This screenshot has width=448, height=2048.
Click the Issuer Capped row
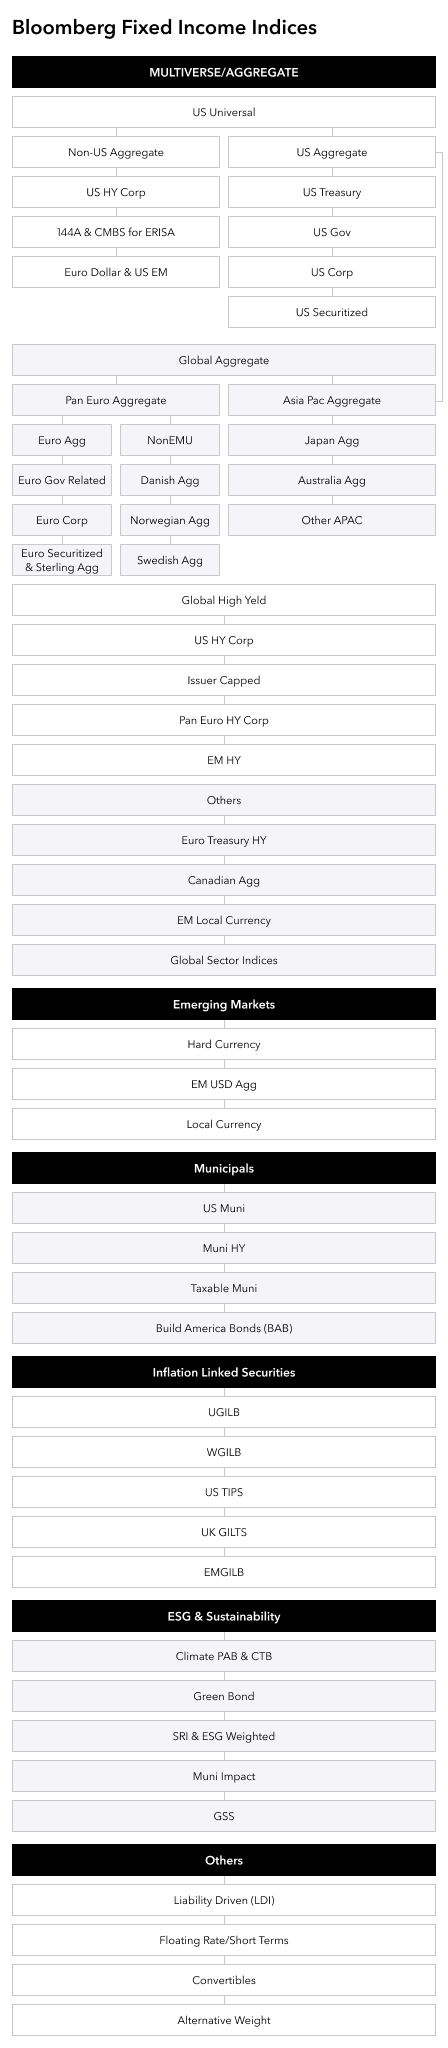click(224, 680)
